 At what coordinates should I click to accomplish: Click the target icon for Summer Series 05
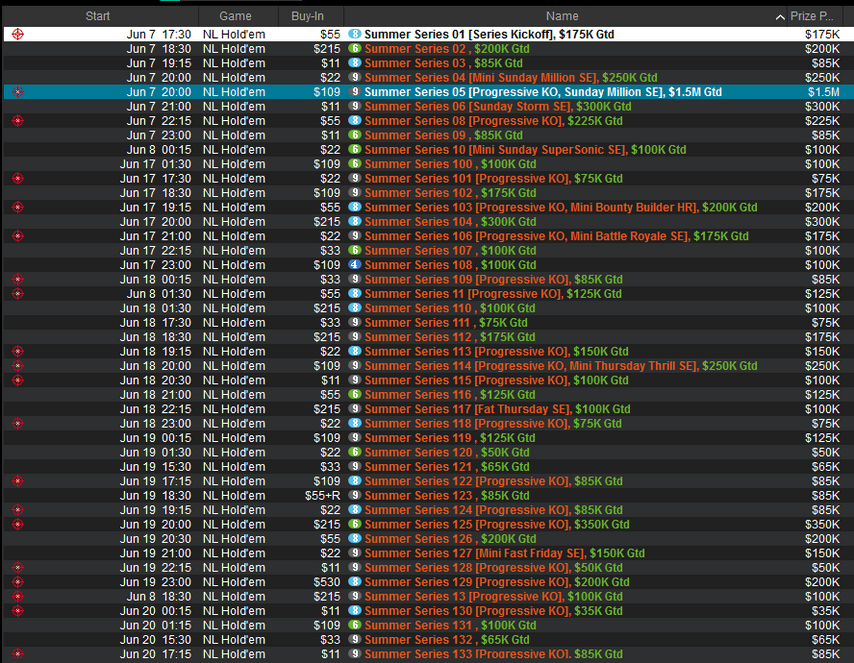[x=18, y=92]
